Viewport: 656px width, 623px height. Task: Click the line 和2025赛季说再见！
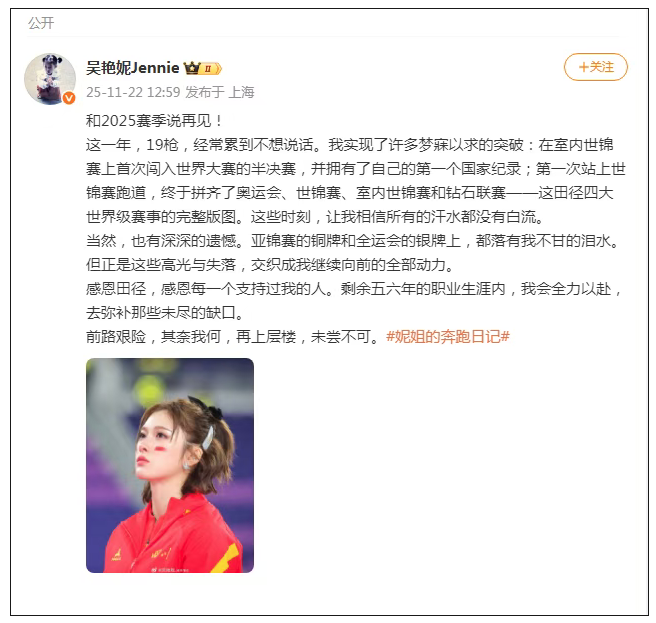point(155,121)
